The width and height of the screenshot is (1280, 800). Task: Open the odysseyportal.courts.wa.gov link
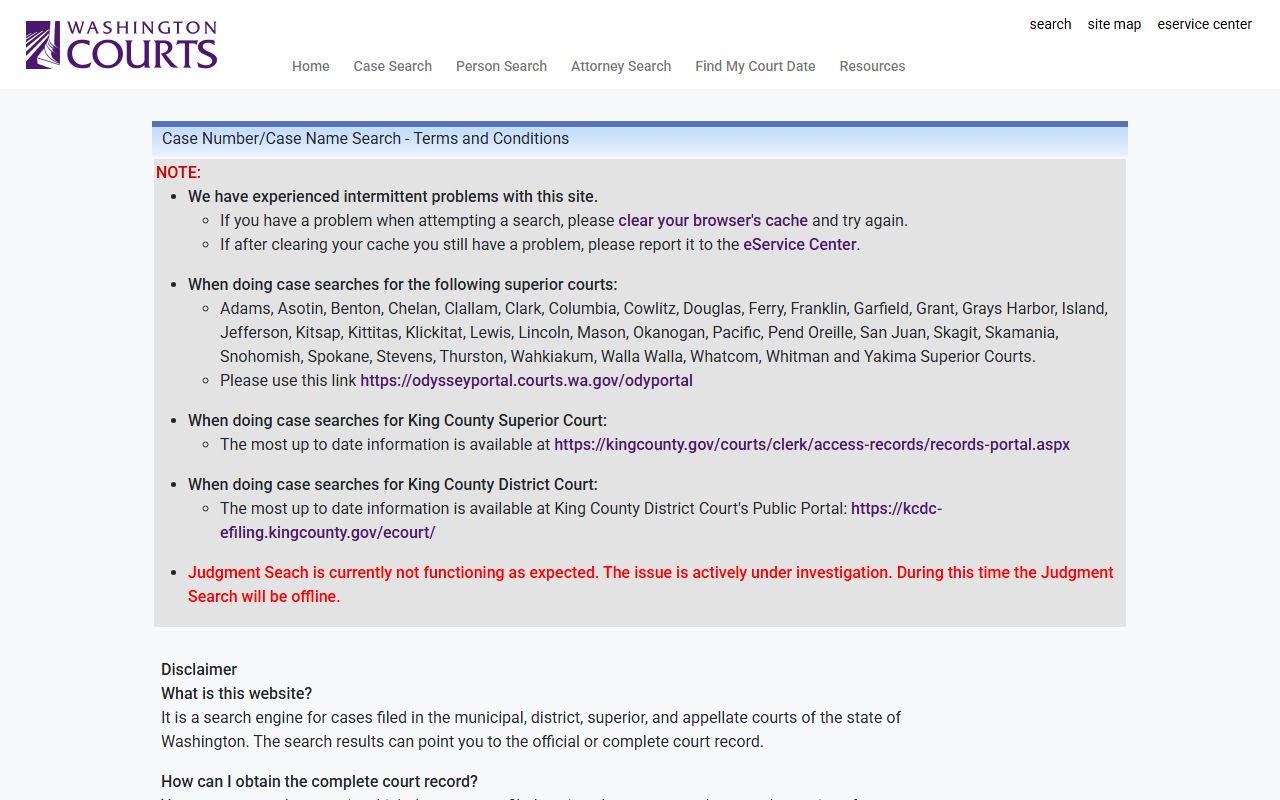526,380
